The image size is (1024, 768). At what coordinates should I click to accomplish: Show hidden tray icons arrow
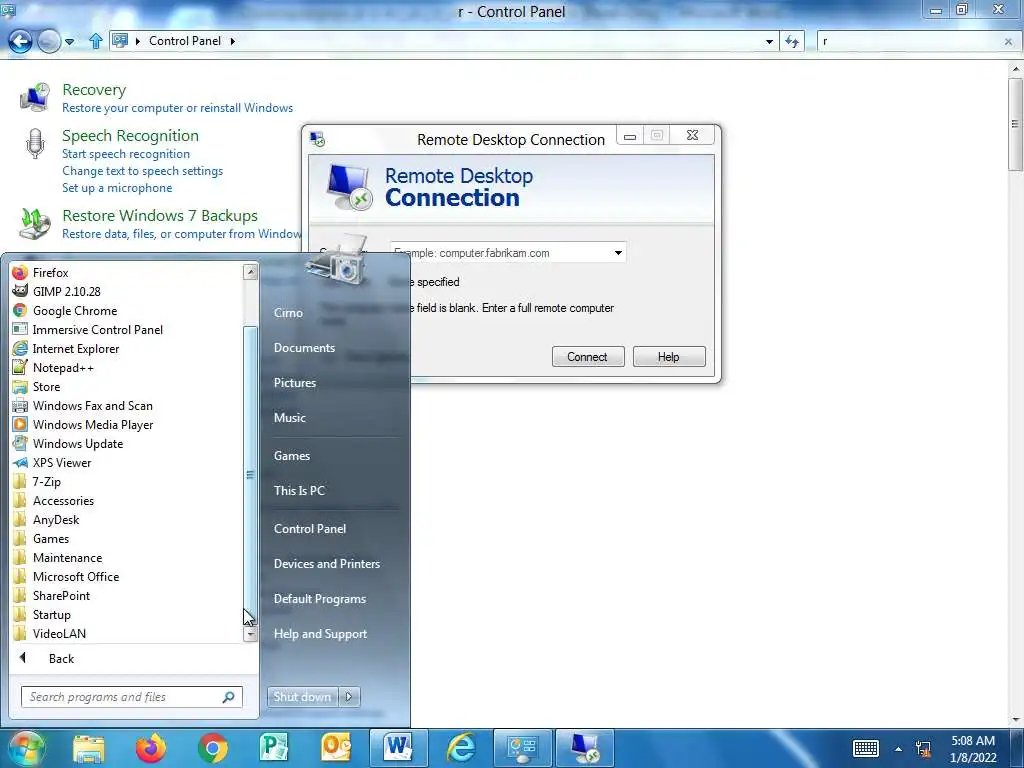pyautogui.click(x=898, y=749)
